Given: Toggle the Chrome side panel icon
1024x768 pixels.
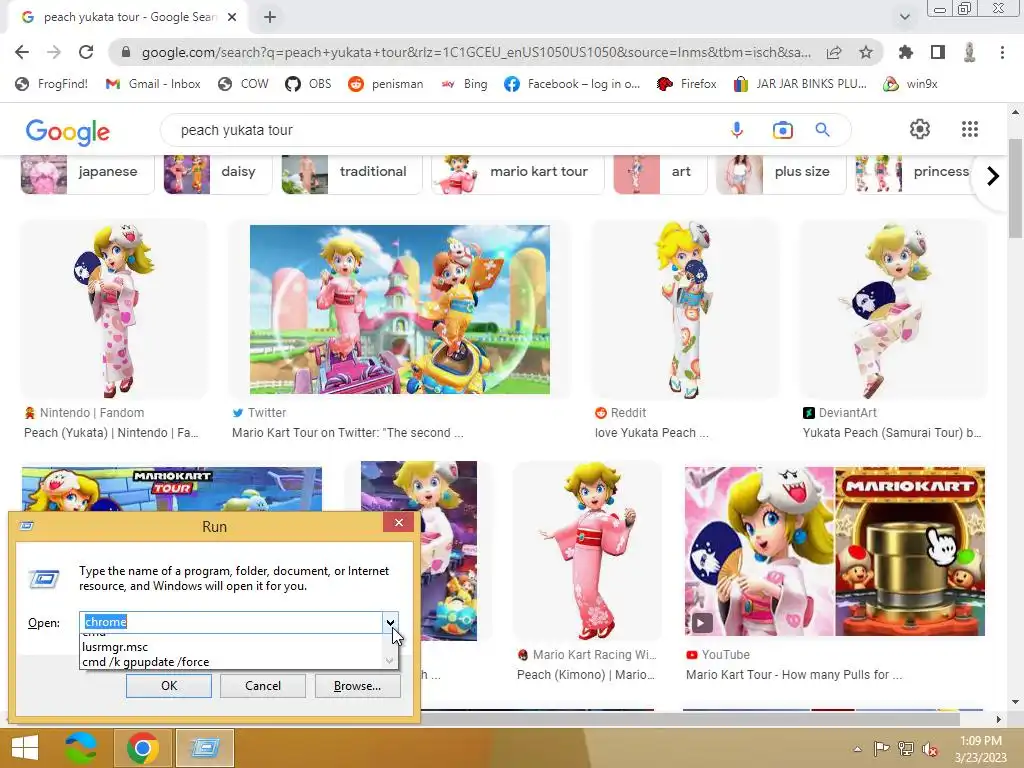Looking at the screenshot, I should tap(938, 52).
